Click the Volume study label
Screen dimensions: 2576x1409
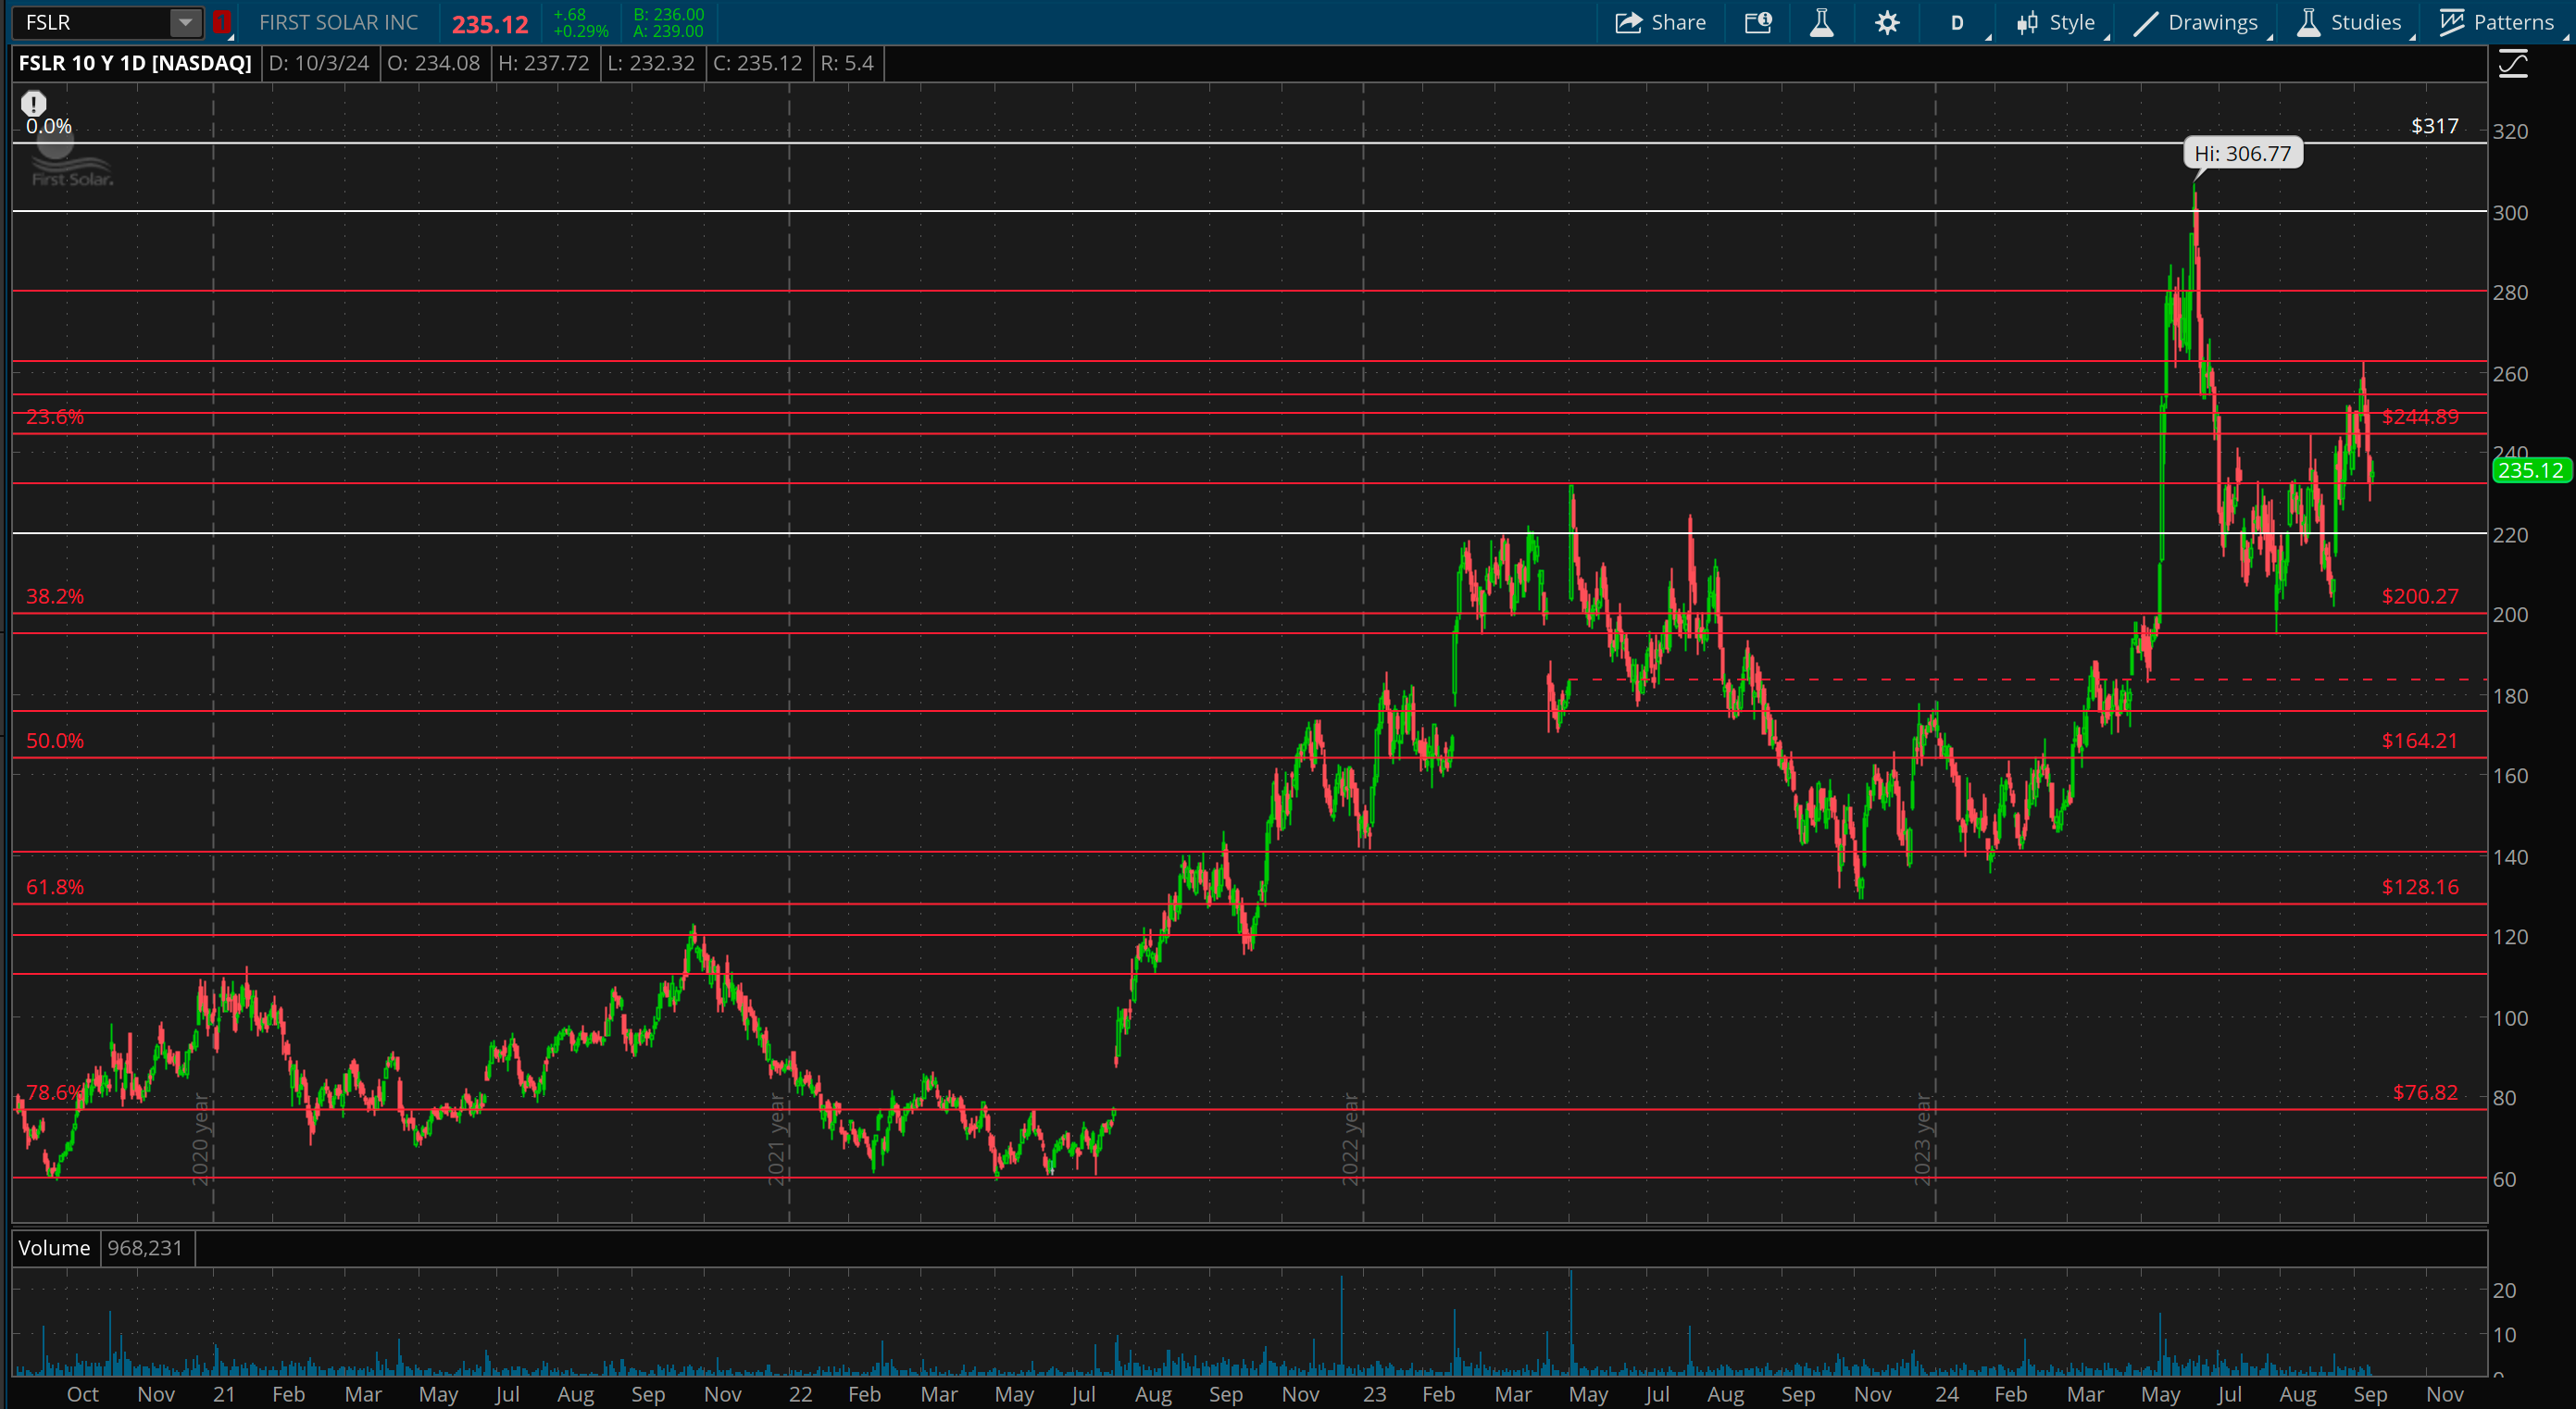pyautogui.click(x=54, y=1248)
